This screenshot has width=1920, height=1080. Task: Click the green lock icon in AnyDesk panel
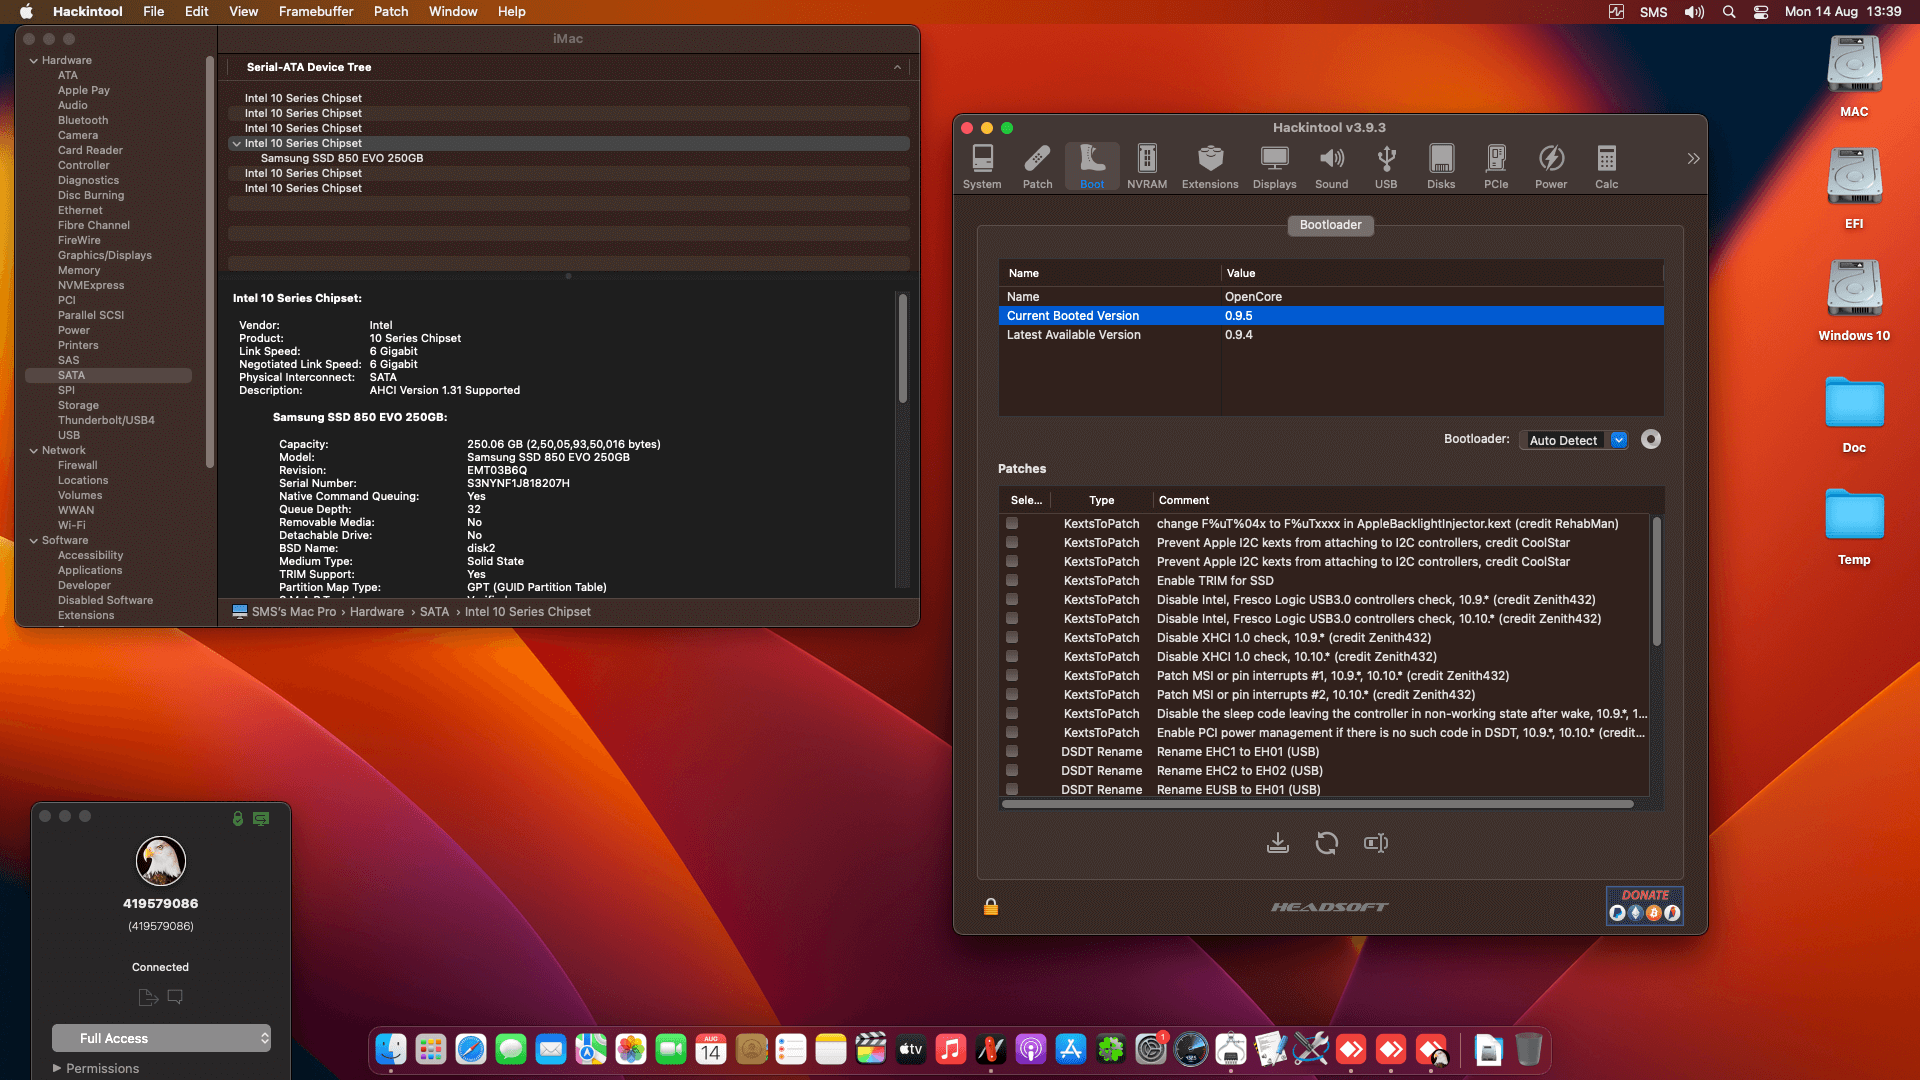pos(238,818)
